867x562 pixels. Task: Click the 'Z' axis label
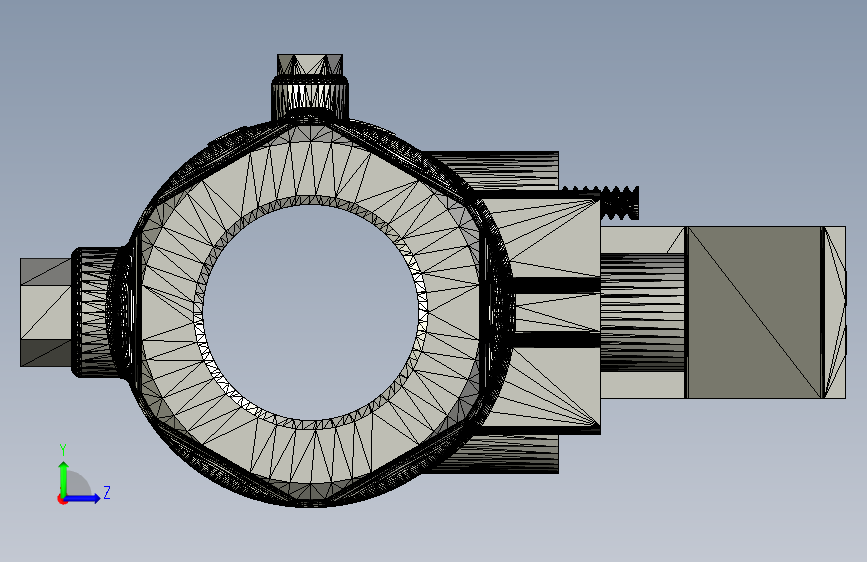tap(107, 492)
